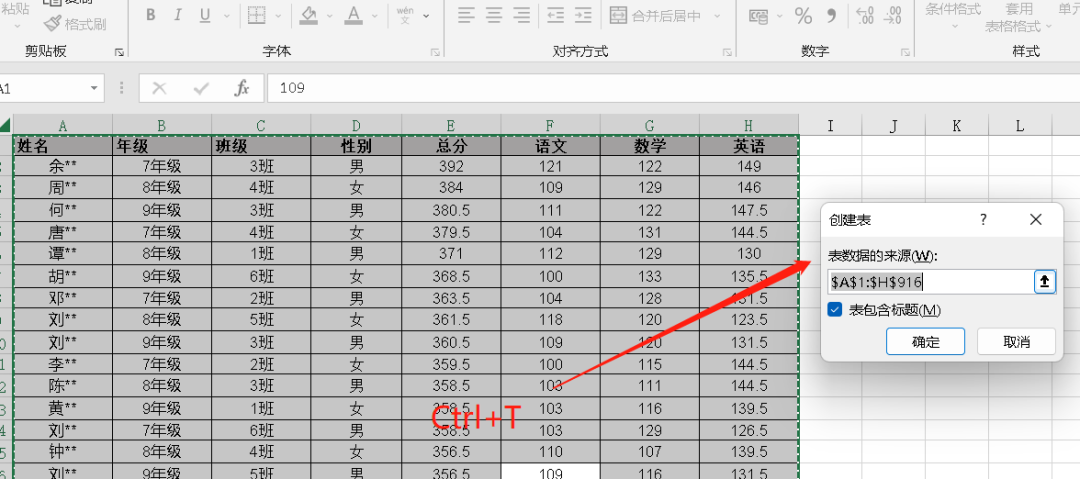Image resolution: width=1080 pixels, height=479 pixels.
Task: Apply comma style
Action: pyautogui.click(x=831, y=16)
